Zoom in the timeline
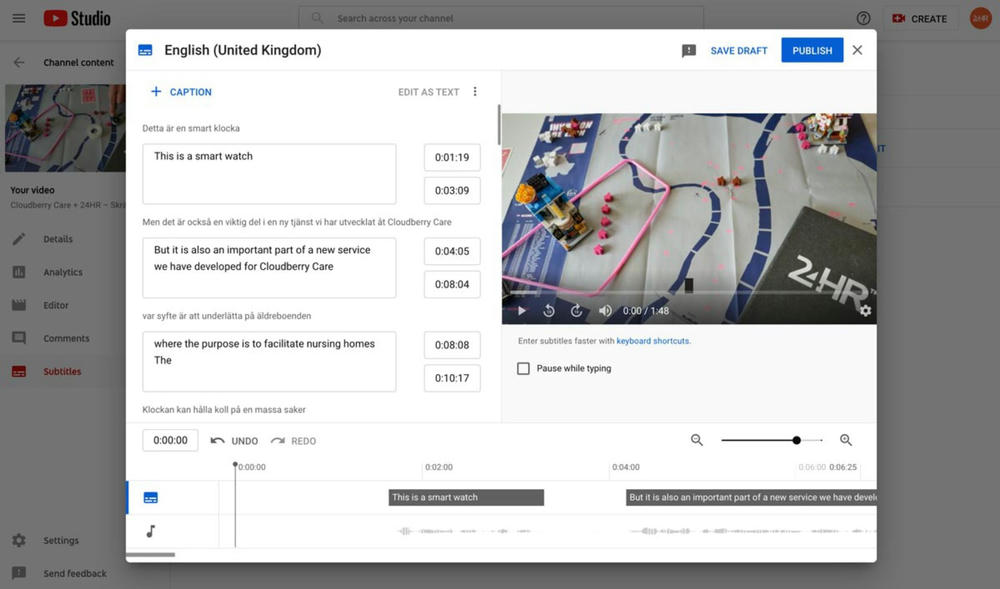Screen dimensions: 1000x589 point(846,440)
